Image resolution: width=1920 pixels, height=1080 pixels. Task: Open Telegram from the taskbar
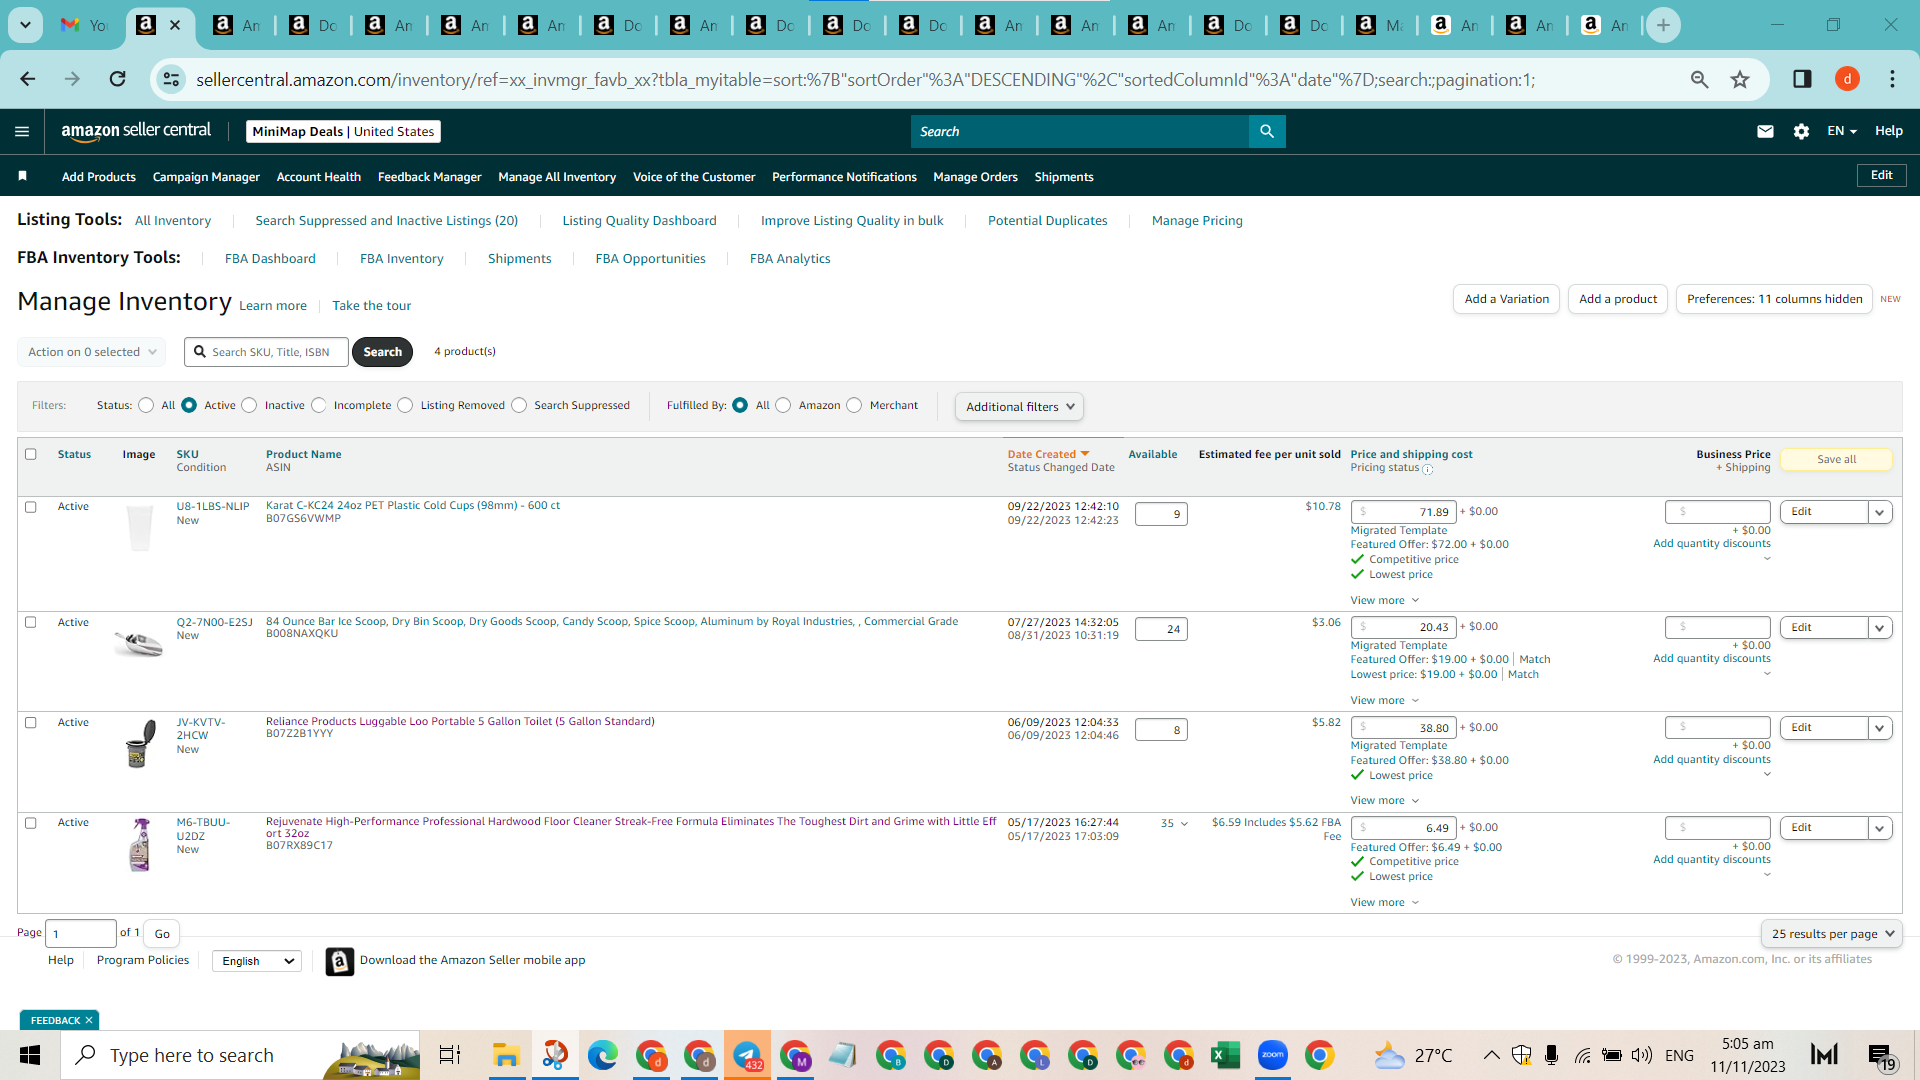pyautogui.click(x=747, y=1055)
